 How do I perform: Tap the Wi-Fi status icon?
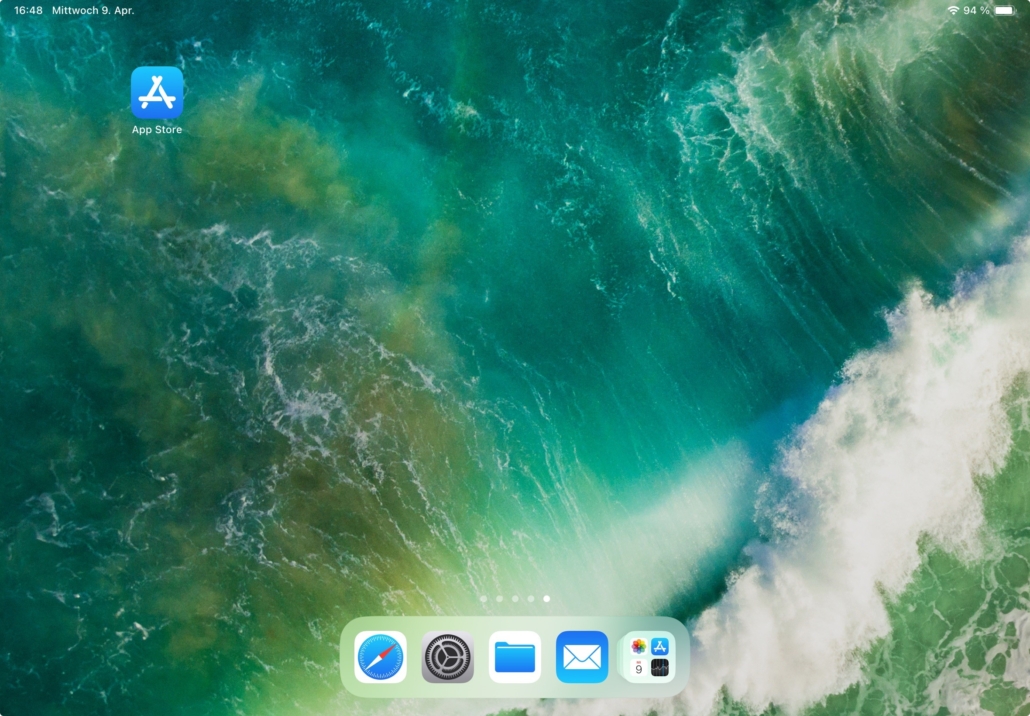tap(952, 10)
